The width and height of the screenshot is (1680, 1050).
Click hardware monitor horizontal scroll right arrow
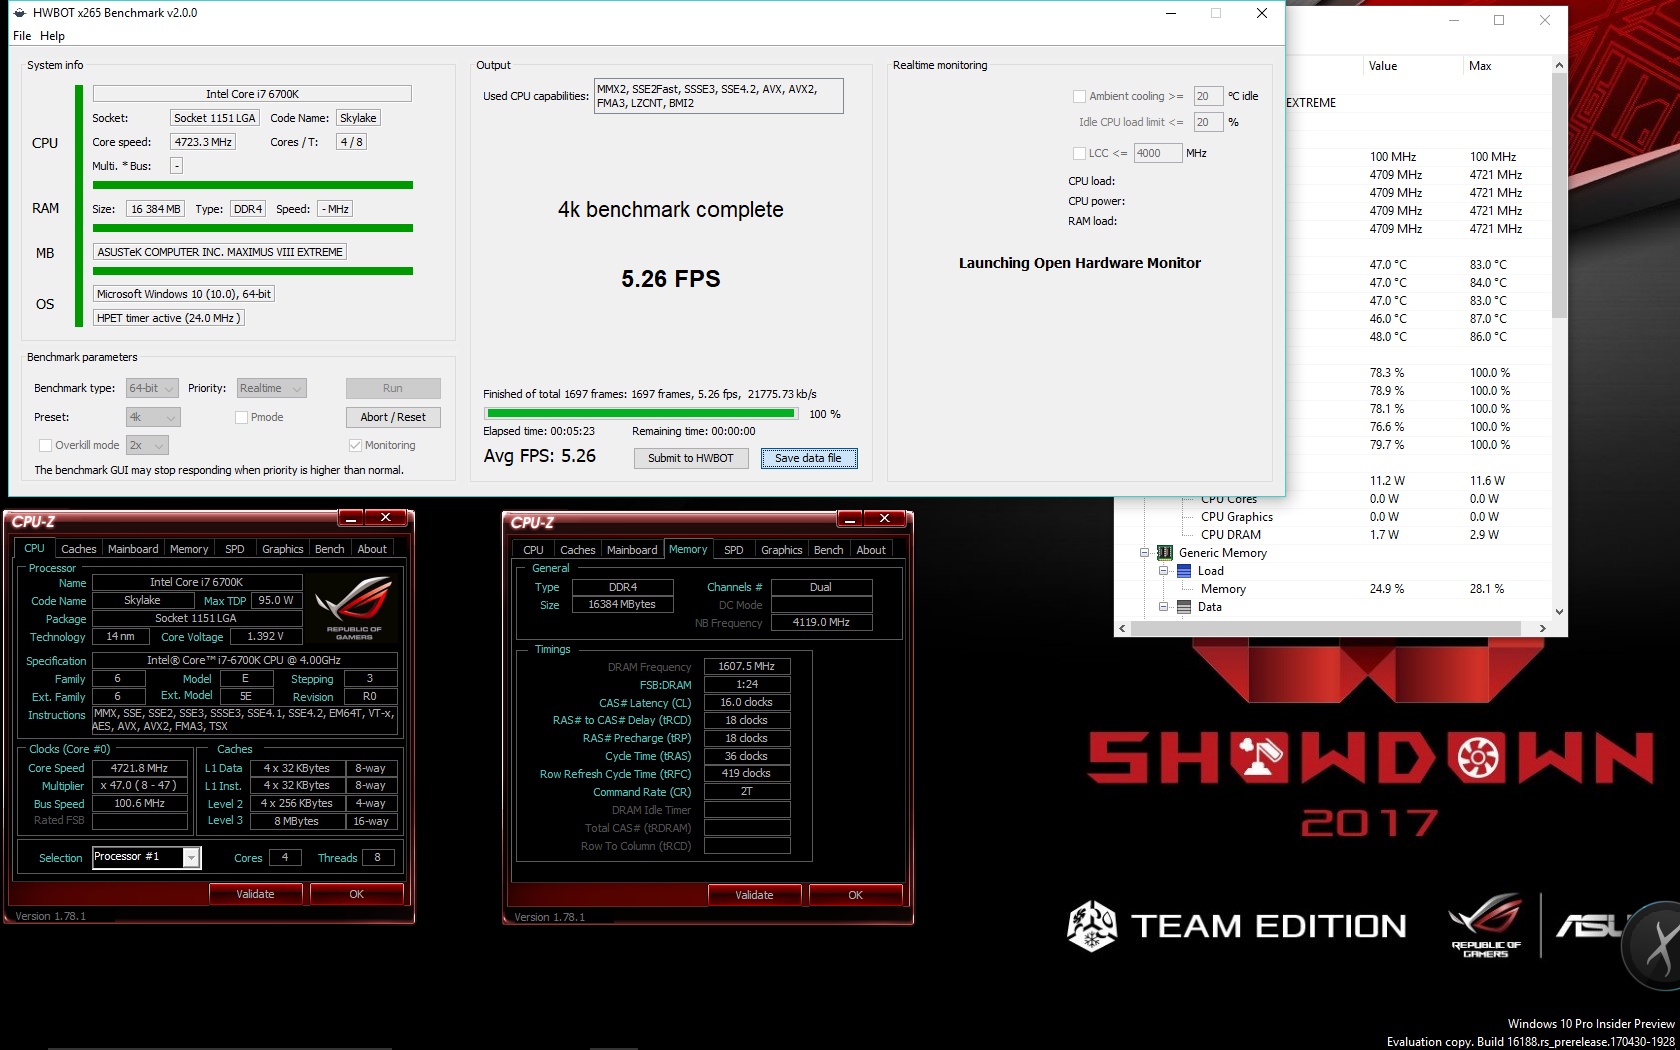[x=1543, y=628]
